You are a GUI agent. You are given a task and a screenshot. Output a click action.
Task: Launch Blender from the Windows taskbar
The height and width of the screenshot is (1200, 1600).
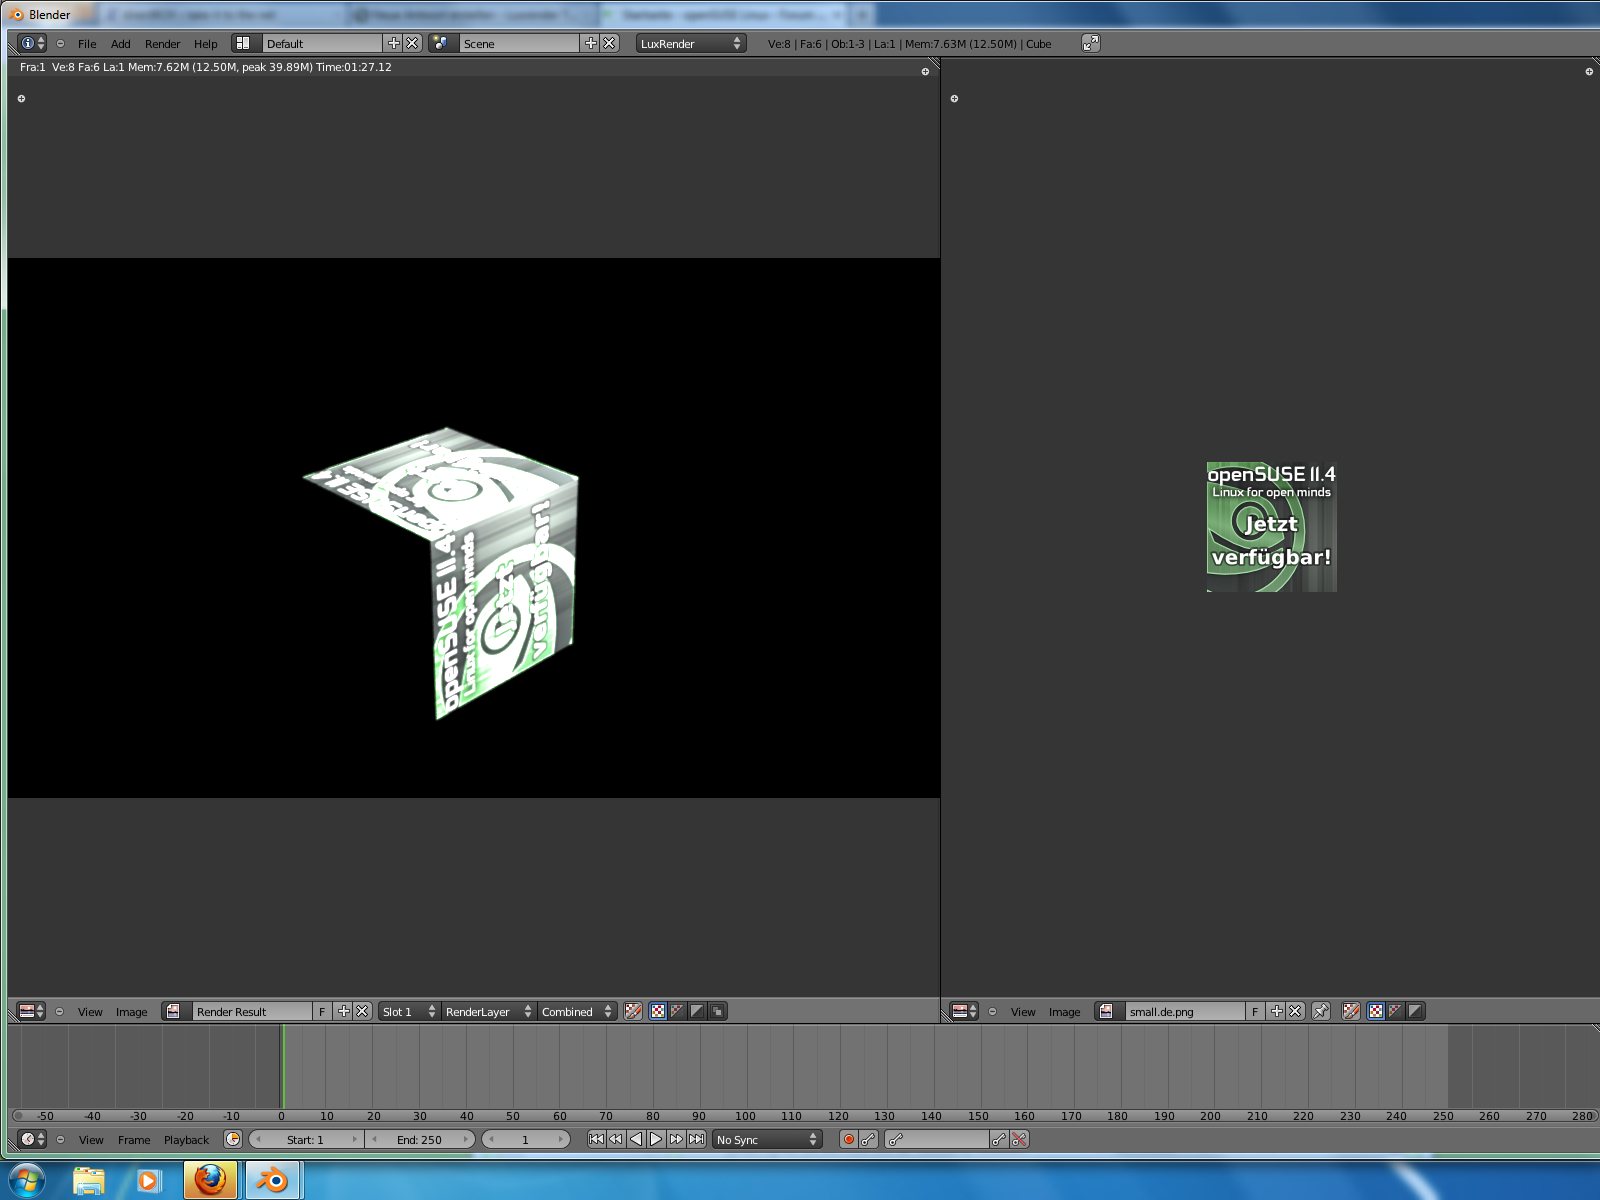272,1180
